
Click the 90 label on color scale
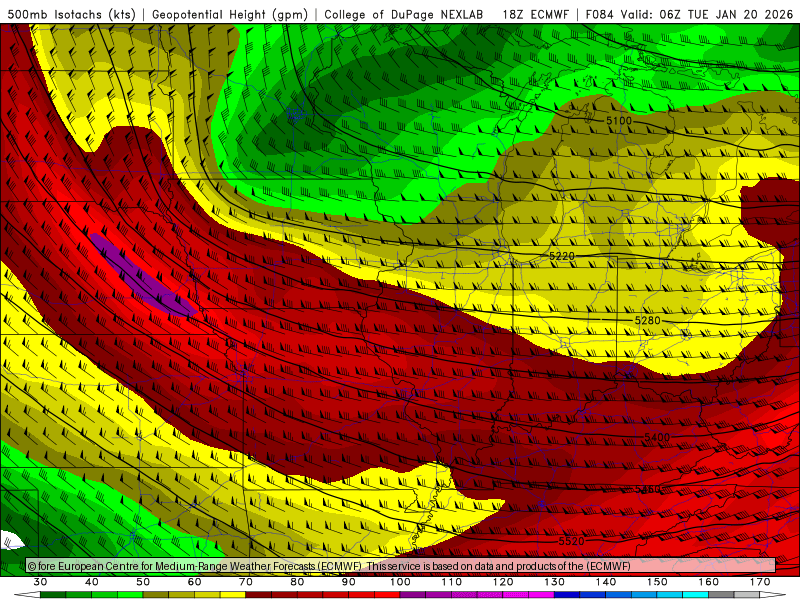348,582
